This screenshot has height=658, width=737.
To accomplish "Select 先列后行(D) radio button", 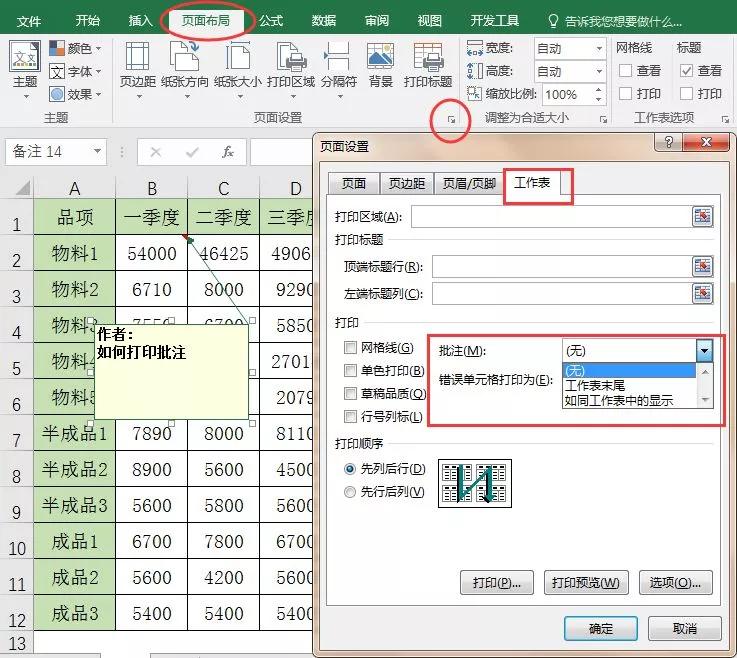I will (x=350, y=469).
